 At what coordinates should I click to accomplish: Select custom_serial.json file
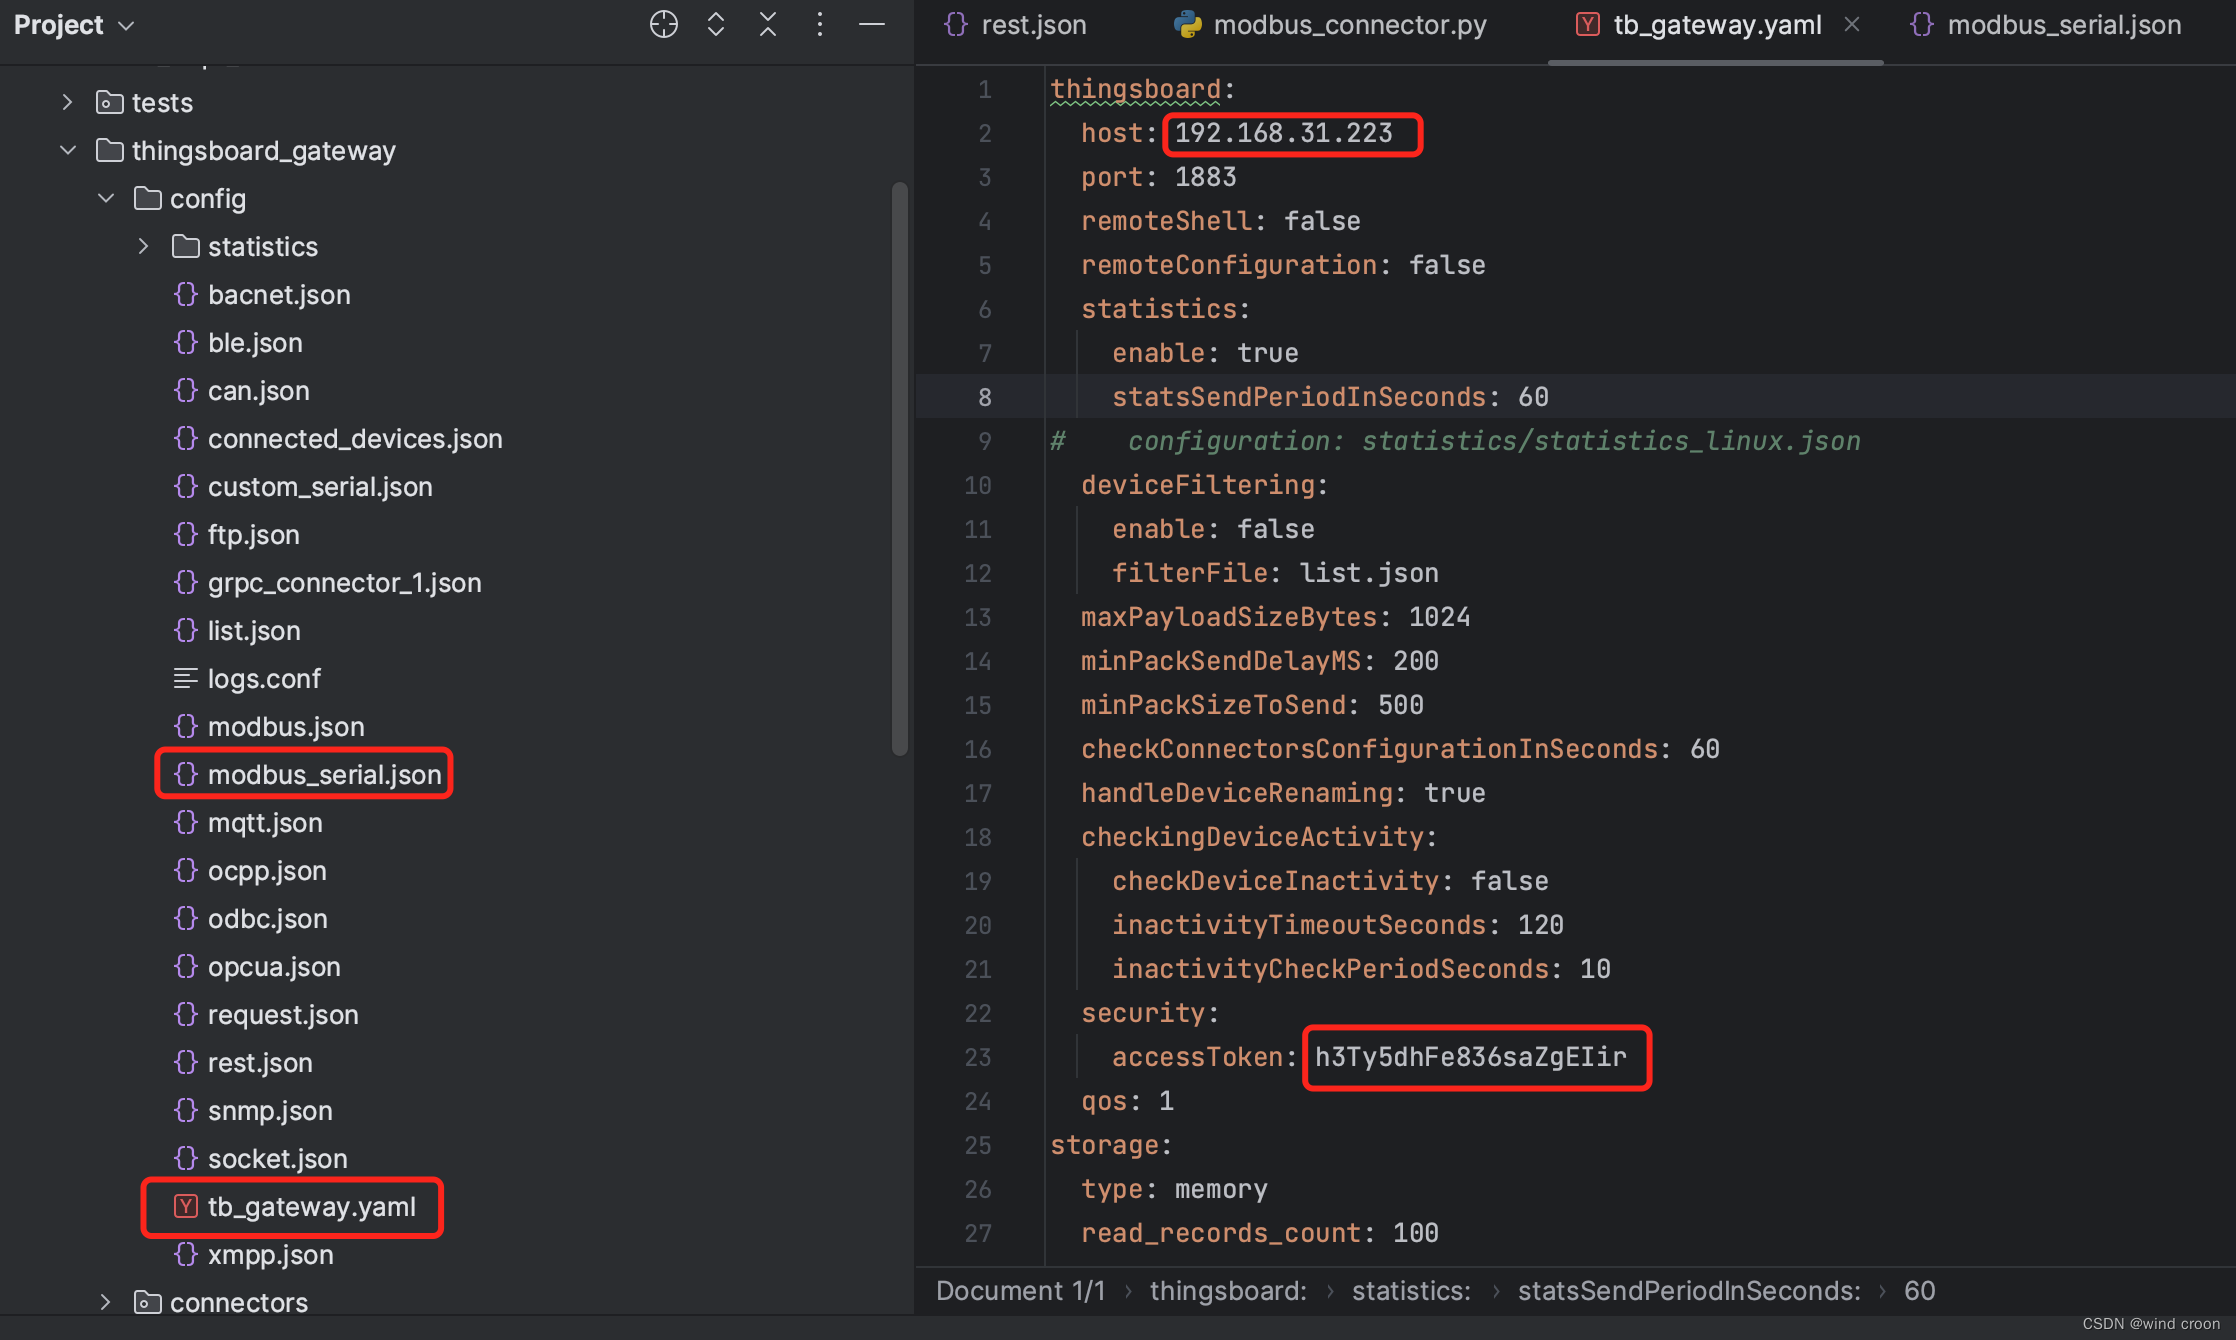coord(320,486)
